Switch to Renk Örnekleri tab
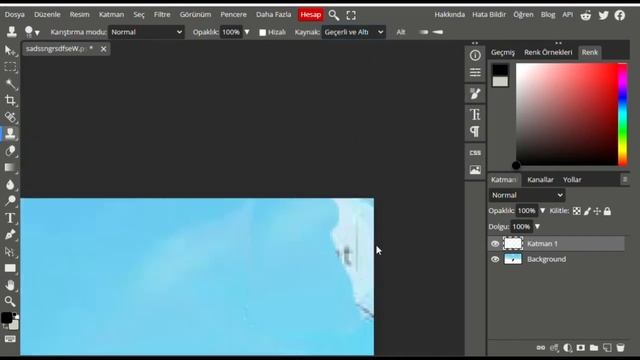 pos(548,52)
